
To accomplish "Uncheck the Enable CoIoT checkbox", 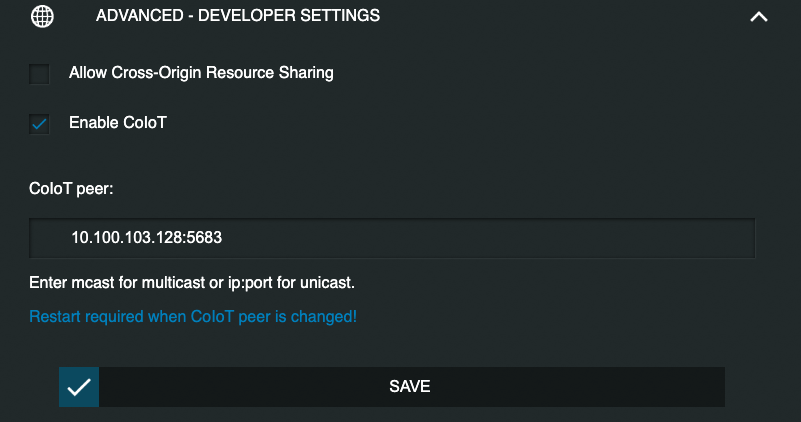I will coord(39,124).
